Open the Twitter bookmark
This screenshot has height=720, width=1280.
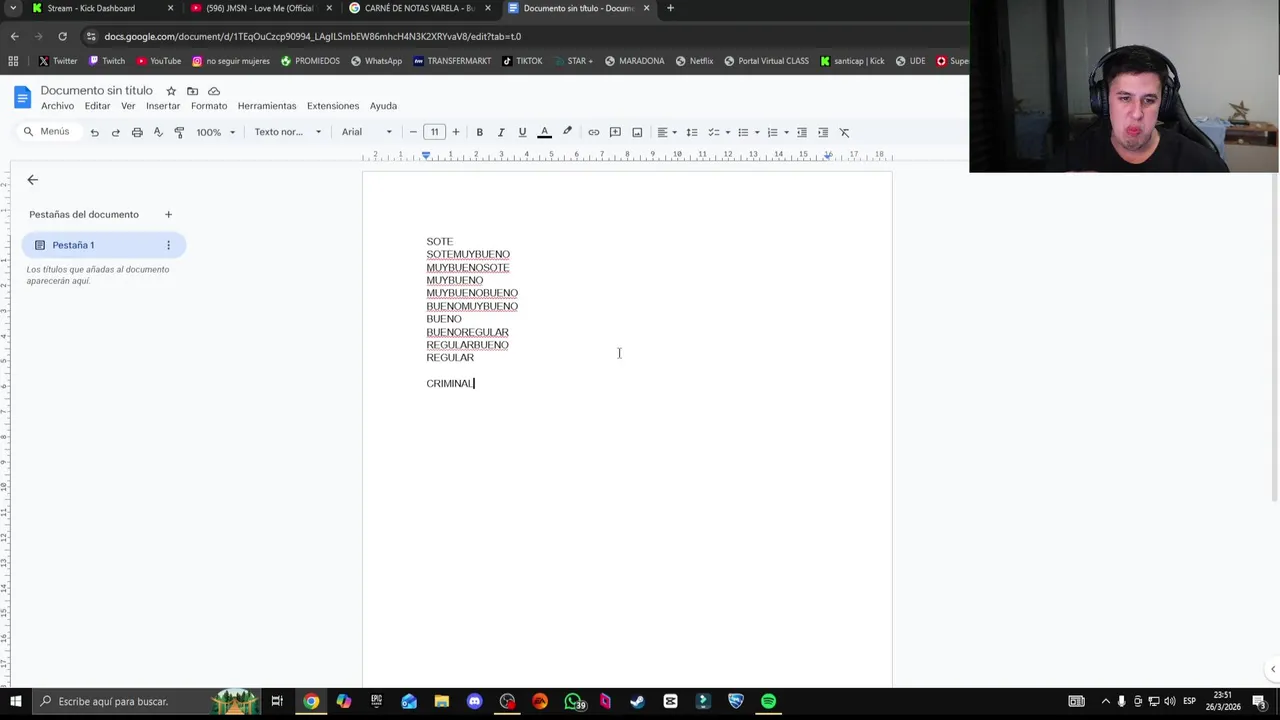[58, 61]
